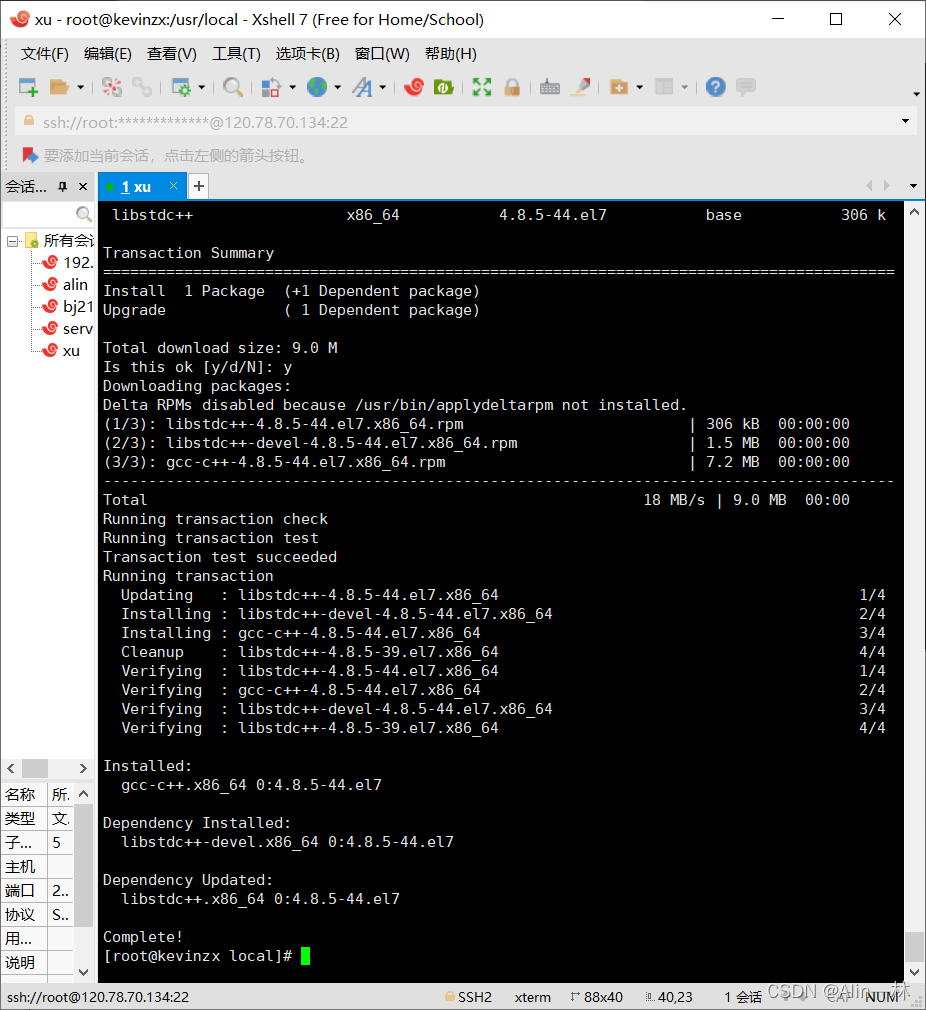This screenshot has width=926, height=1010.
Task: Expand the Open session dropdown arrow
Action: 80,87
